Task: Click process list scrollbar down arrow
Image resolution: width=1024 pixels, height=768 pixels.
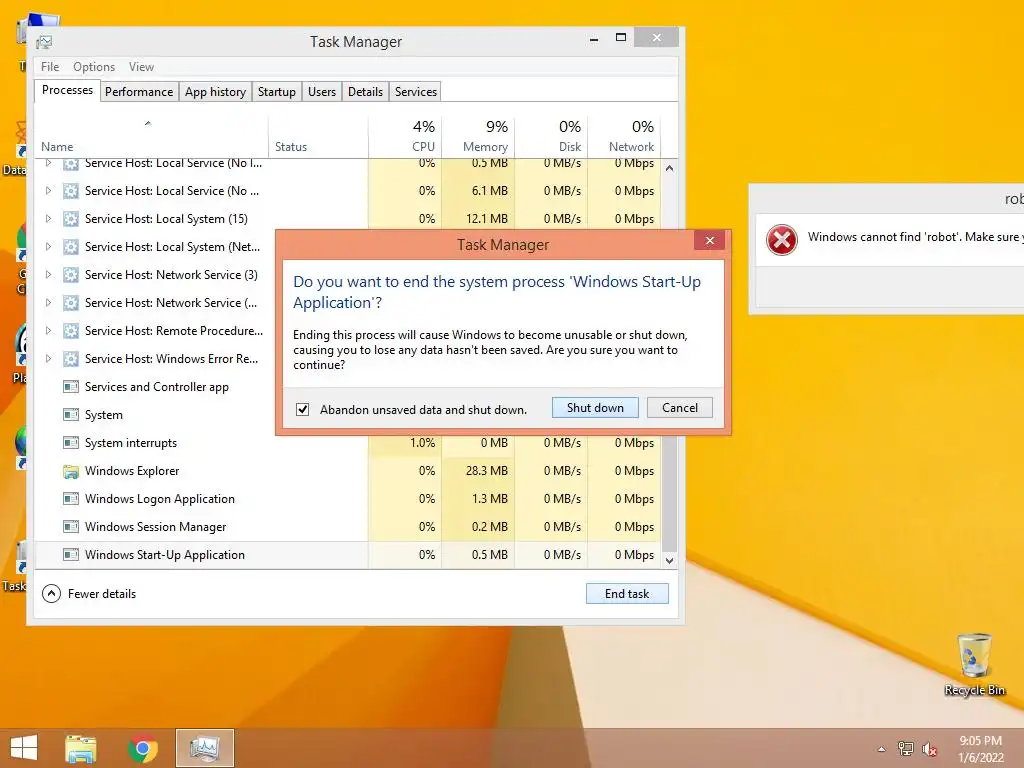Action: (x=669, y=560)
